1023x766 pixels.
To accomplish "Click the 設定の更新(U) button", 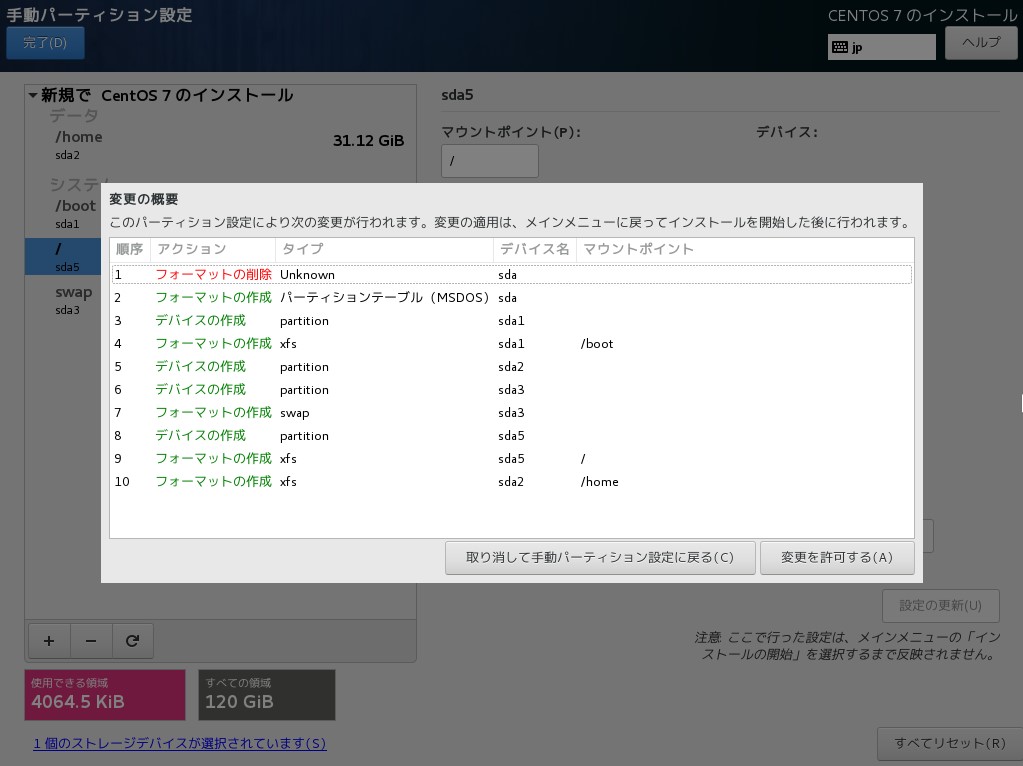I will point(940,605).
